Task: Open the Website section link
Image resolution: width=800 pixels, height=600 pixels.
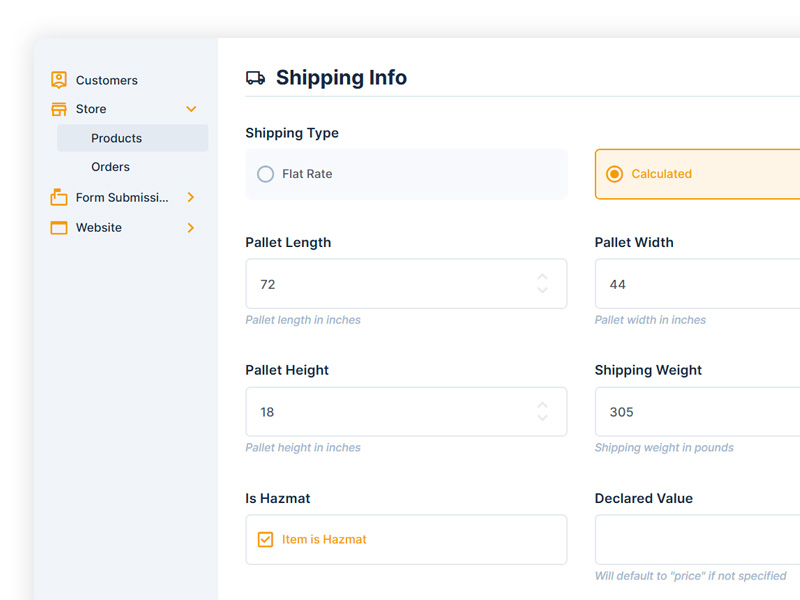Action: [99, 228]
